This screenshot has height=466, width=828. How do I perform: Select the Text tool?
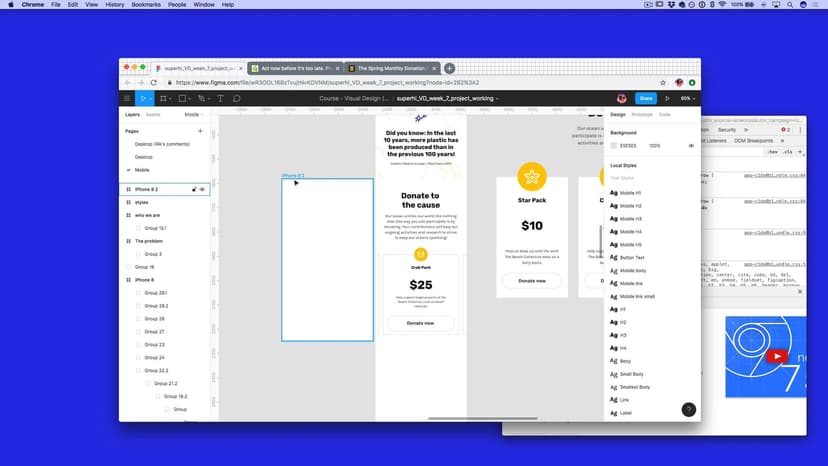click(x=221, y=98)
